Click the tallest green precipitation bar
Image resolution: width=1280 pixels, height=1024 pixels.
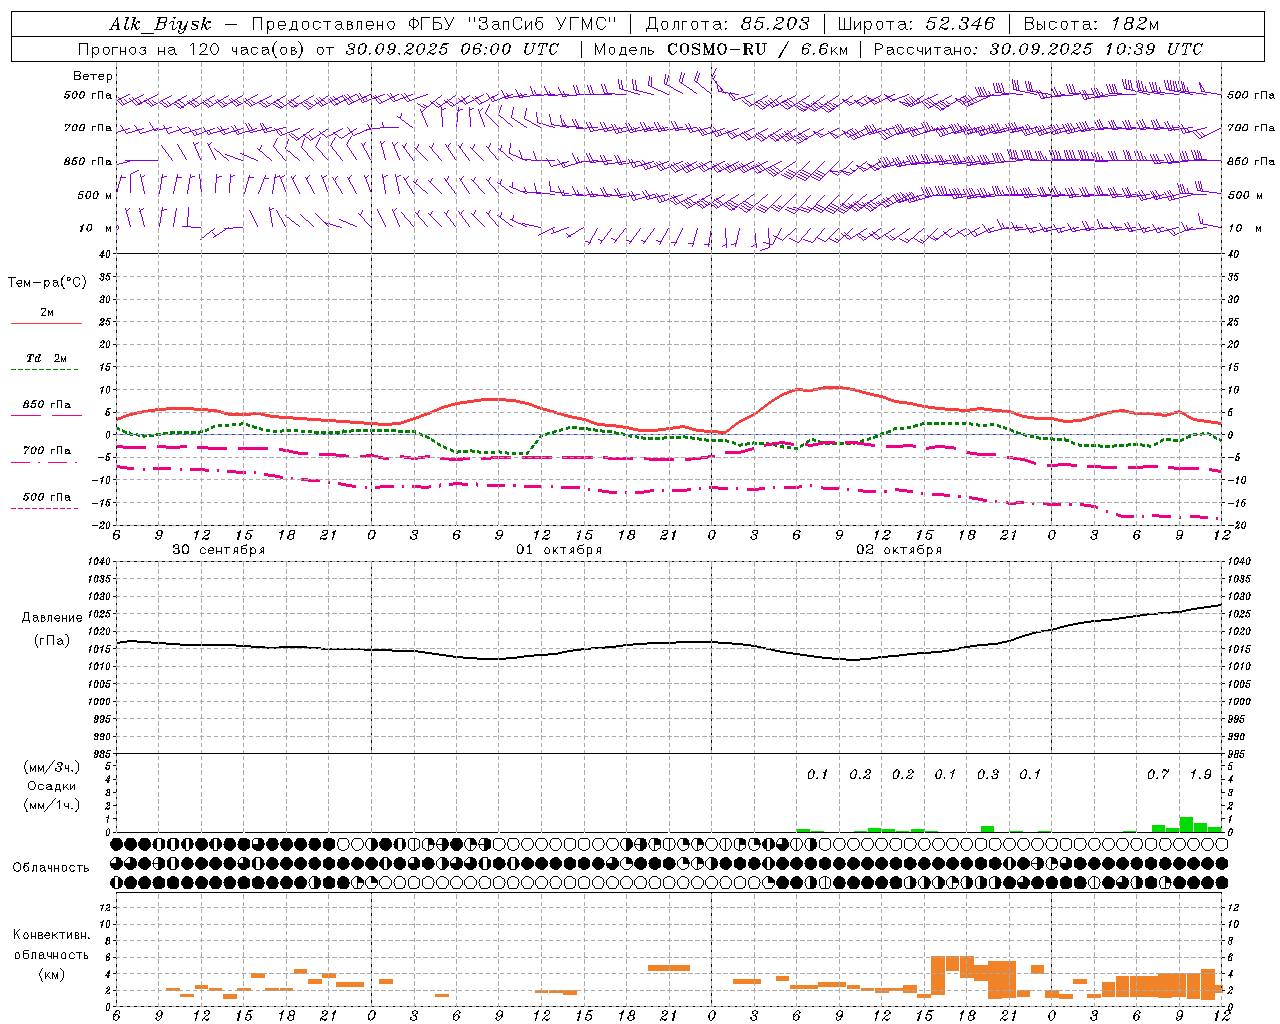(1186, 825)
